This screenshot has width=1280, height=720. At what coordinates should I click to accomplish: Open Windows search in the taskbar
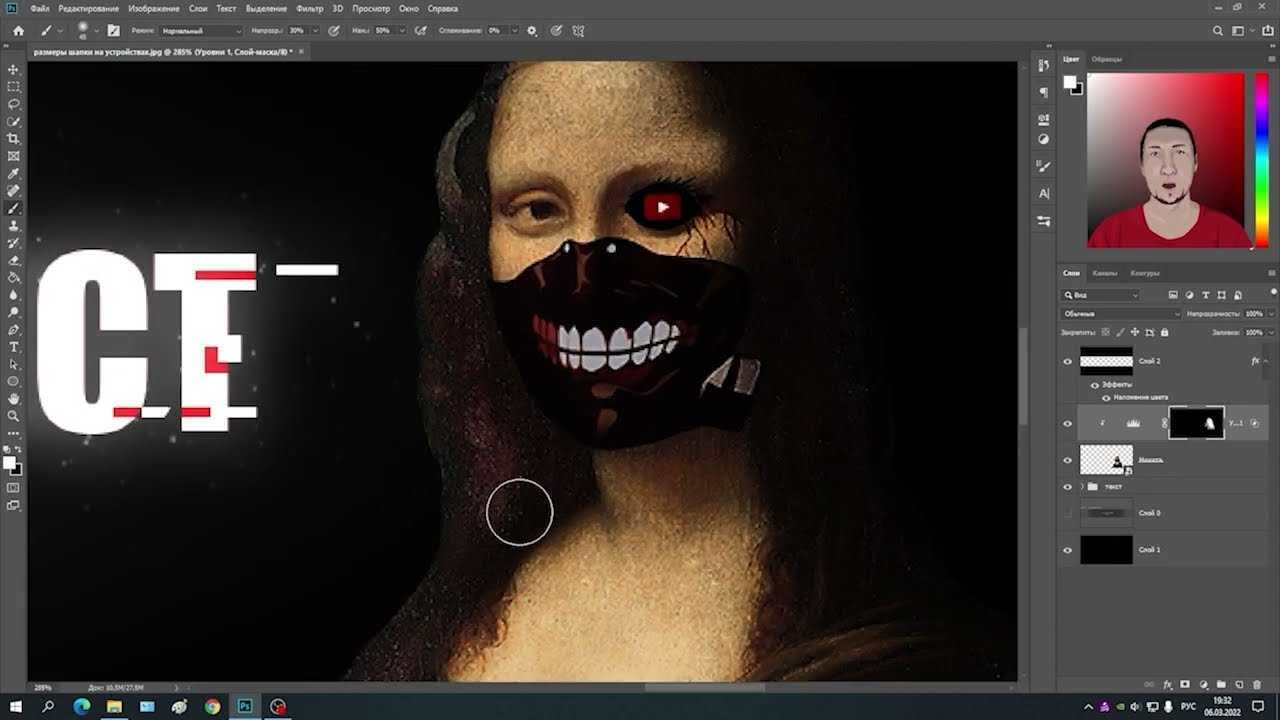click(x=48, y=706)
